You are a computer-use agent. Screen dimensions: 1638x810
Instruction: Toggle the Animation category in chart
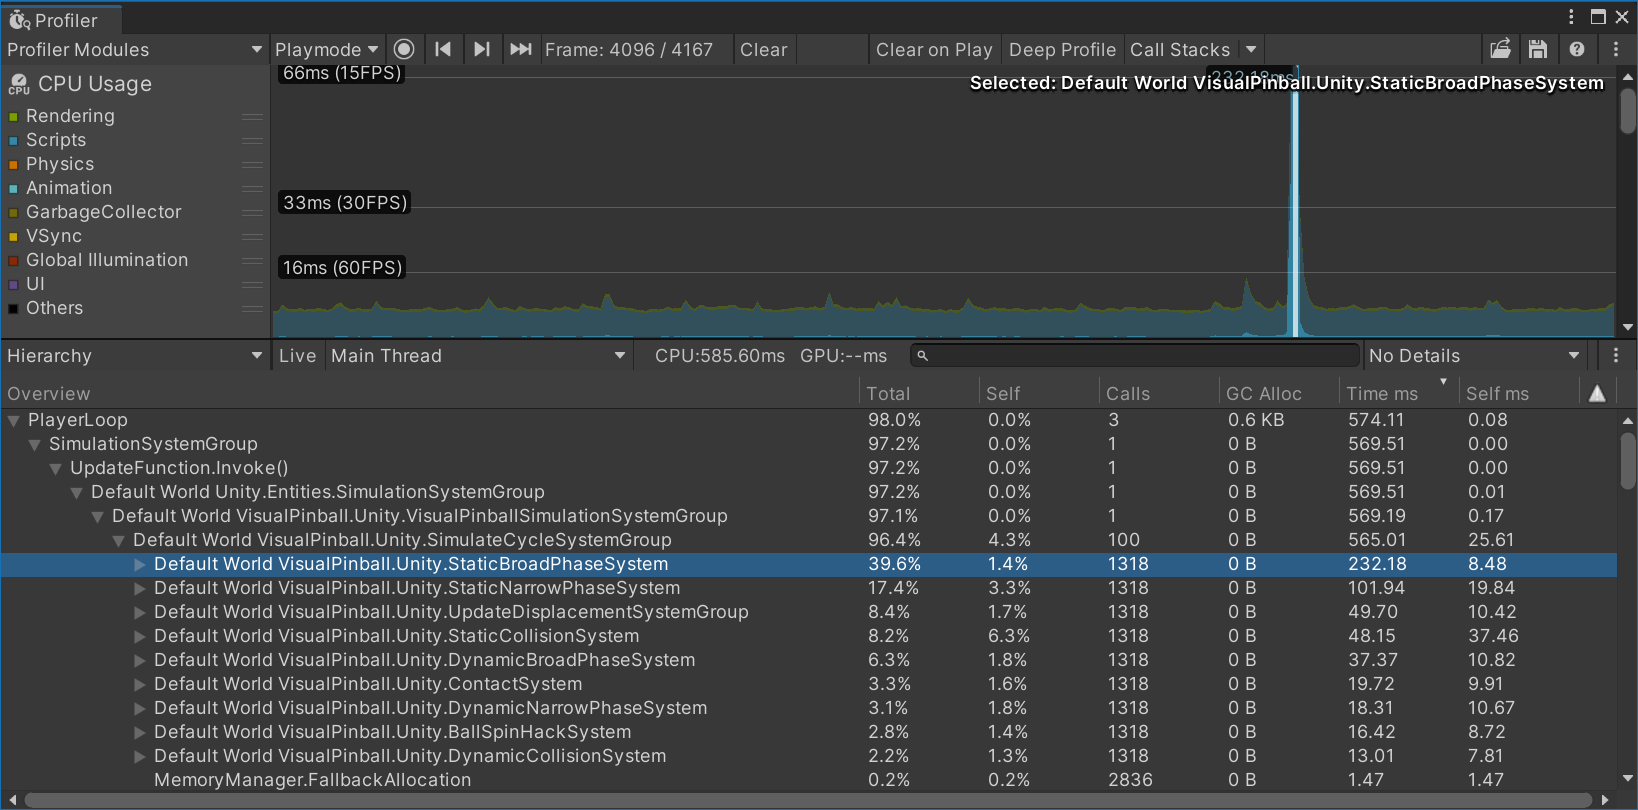tap(14, 189)
